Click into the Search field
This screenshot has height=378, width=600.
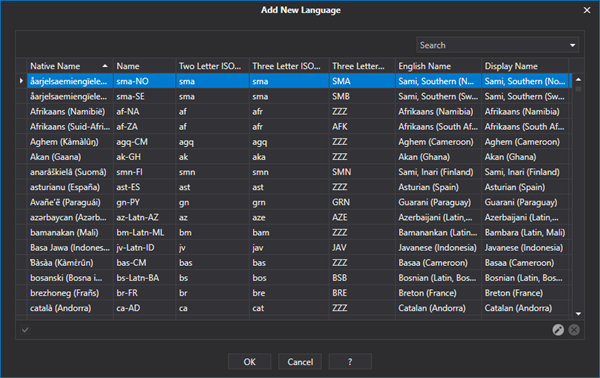492,45
